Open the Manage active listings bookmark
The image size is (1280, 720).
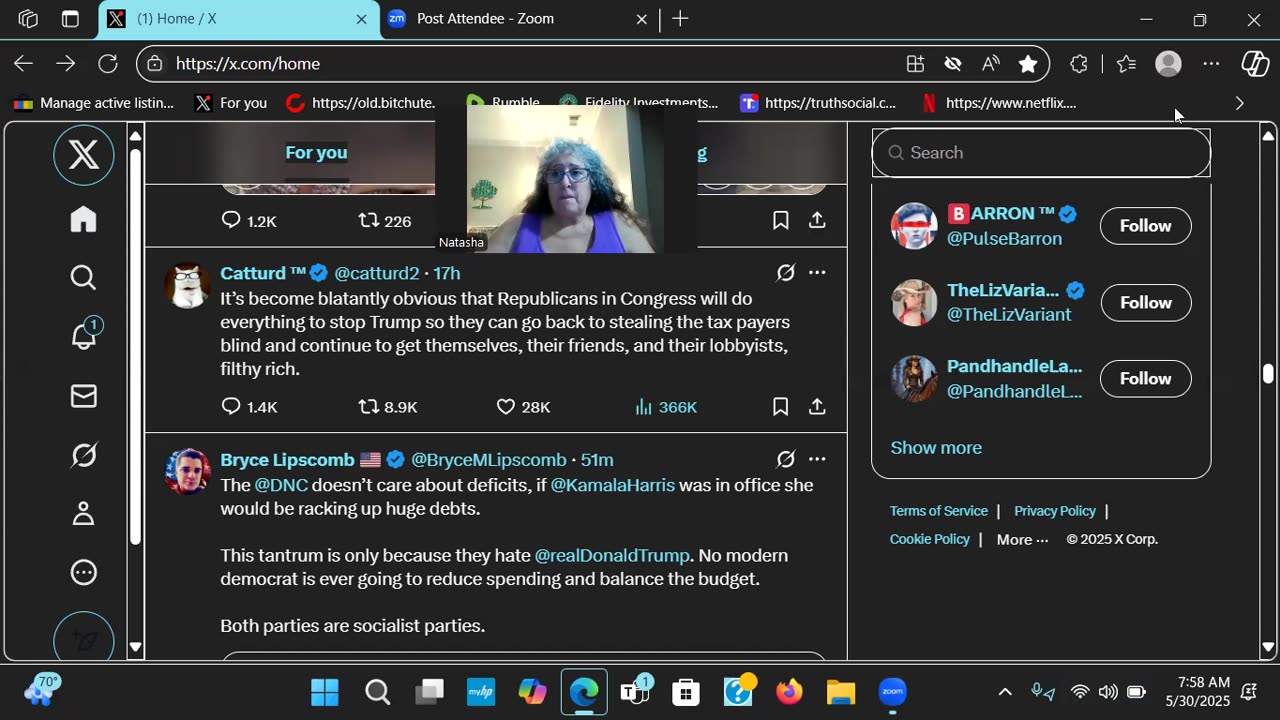[x=94, y=103]
